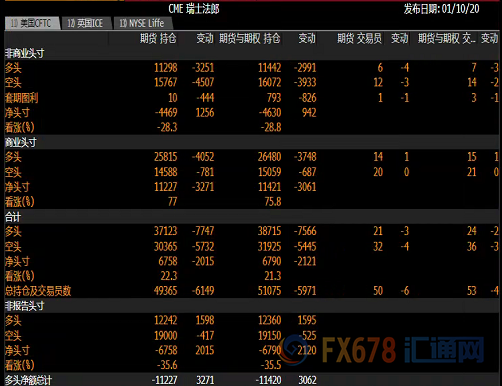Click the 看涨(%) value 75.8

click(273, 202)
